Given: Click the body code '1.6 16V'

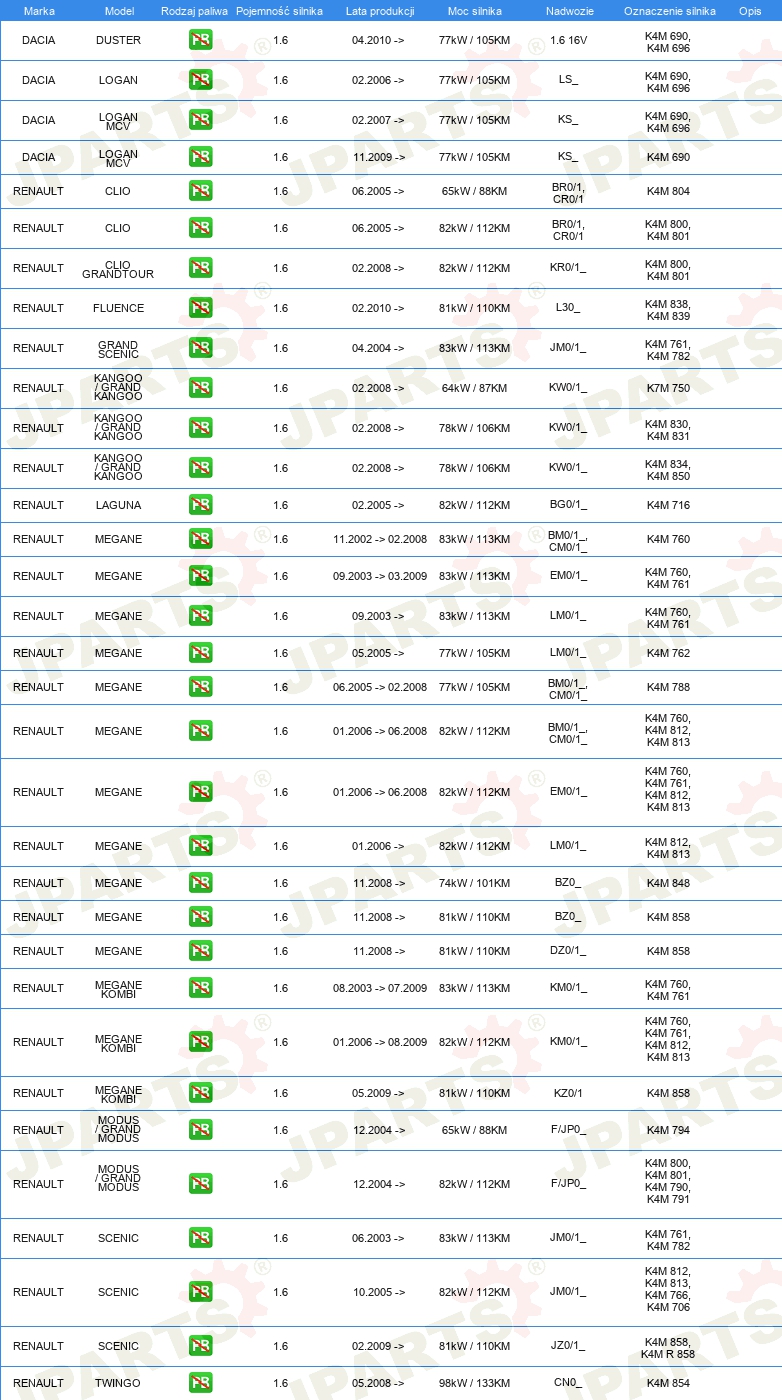Looking at the screenshot, I should pyautogui.click(x=569, y=40).
